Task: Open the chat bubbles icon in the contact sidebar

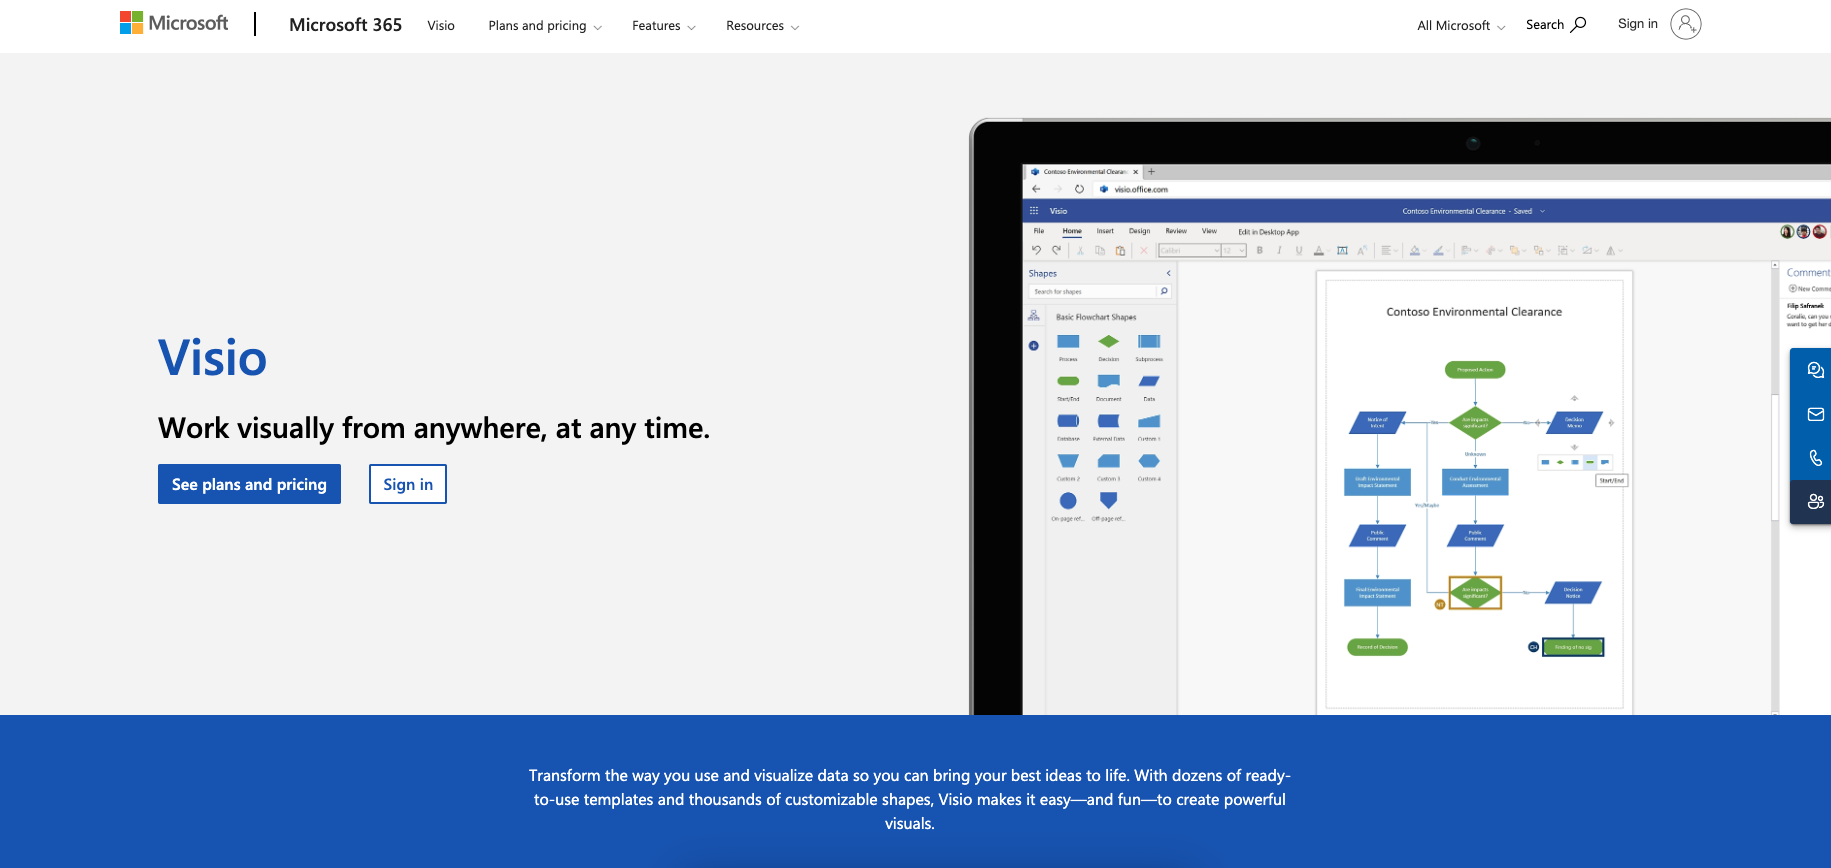Action: click(x=1815, y=370)
